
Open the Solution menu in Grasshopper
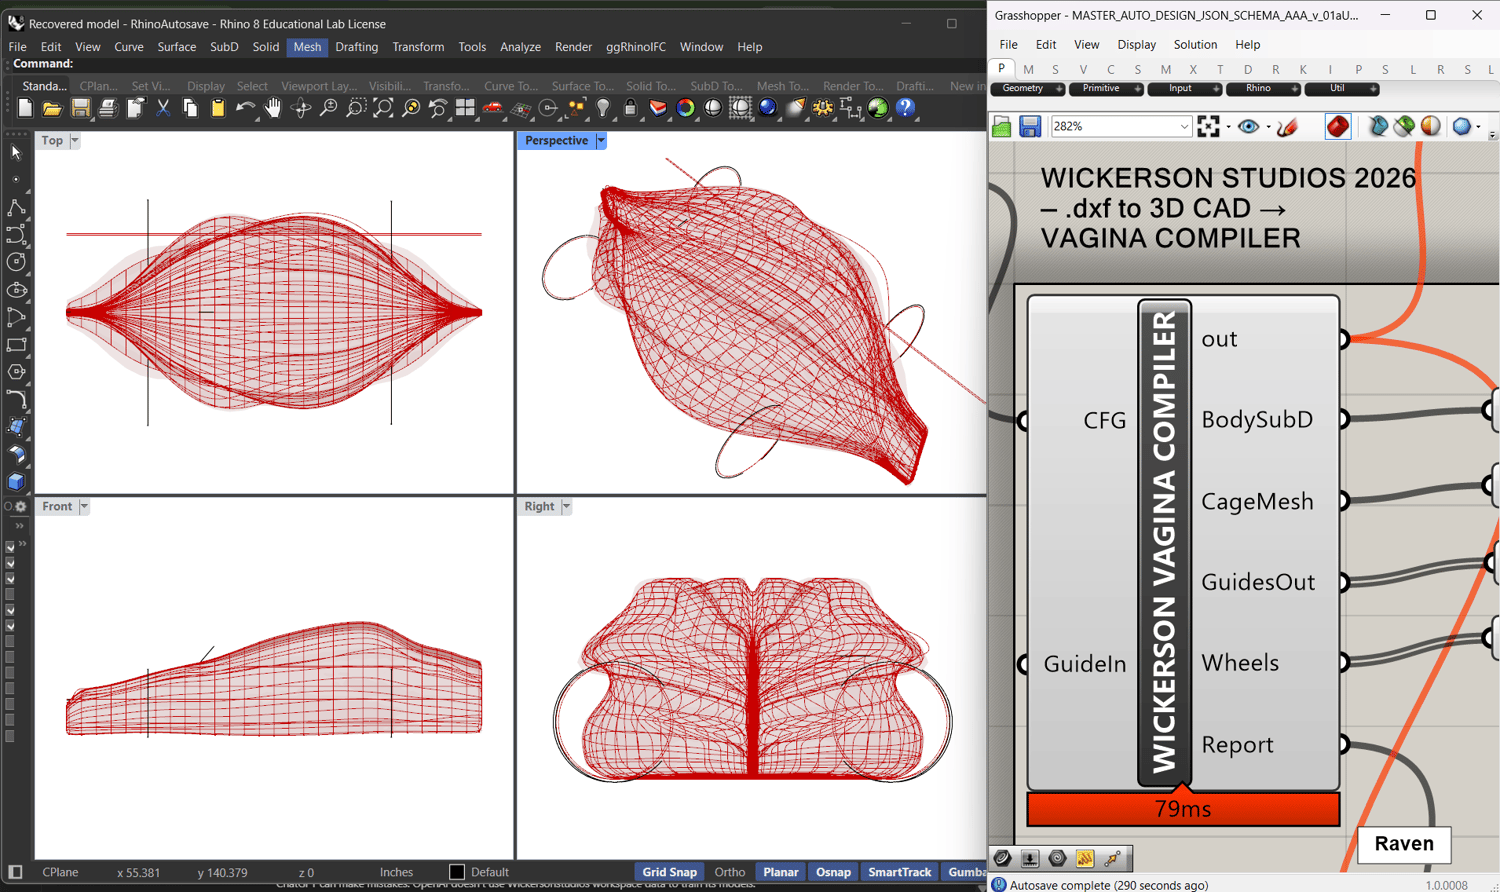point(1195,45)
